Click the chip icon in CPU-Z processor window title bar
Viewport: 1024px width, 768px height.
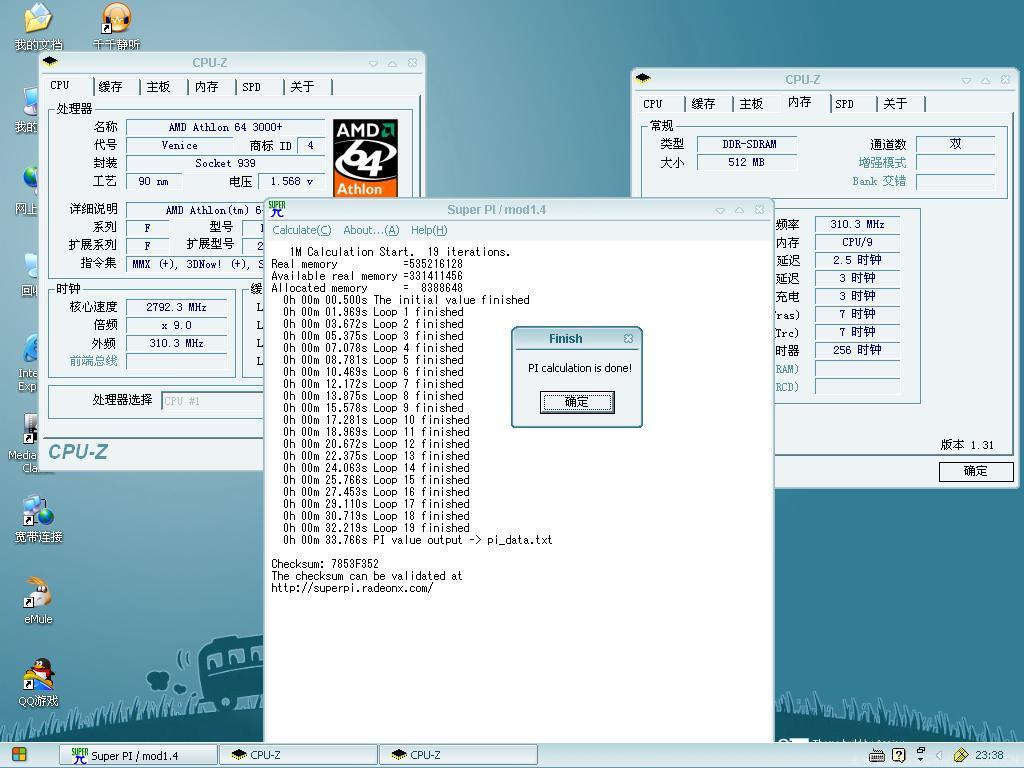[50, 62]
